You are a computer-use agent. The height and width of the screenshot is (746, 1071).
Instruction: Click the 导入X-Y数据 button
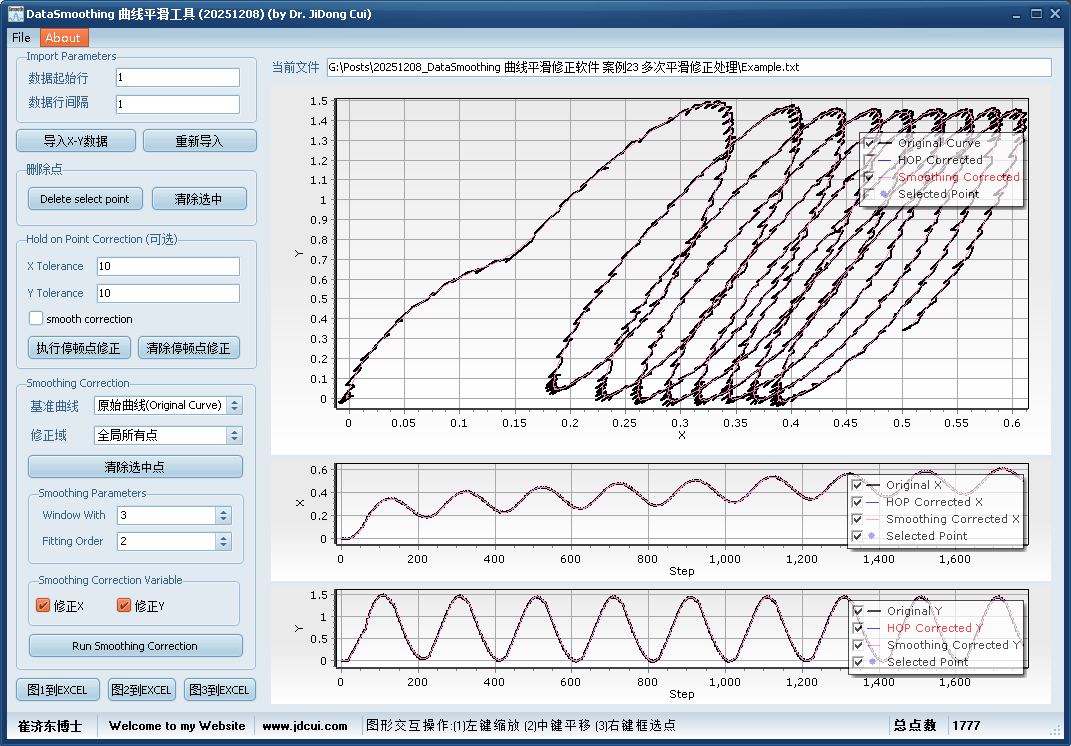point(76,141)
